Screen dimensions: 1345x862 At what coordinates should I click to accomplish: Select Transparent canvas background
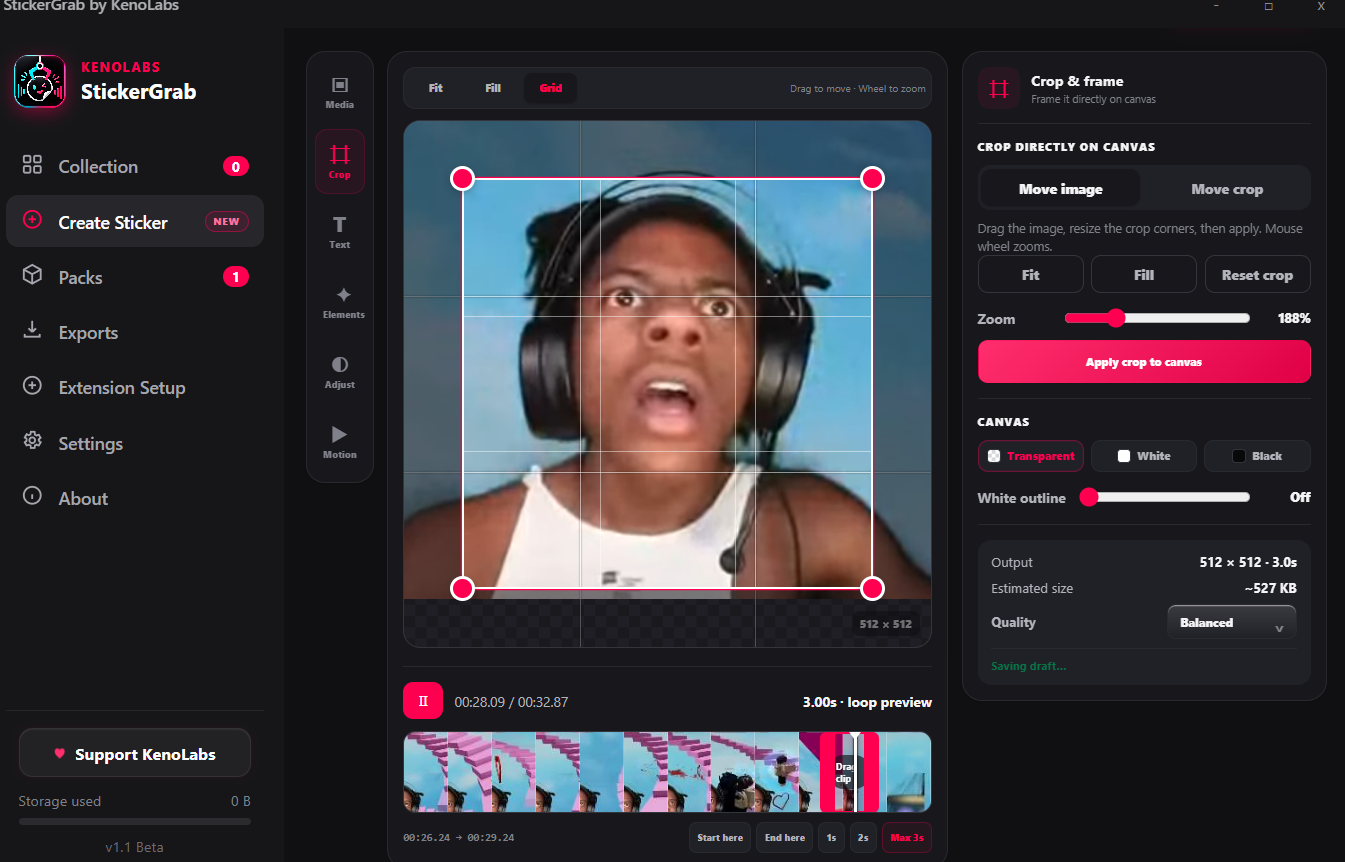pos(1031,456)
